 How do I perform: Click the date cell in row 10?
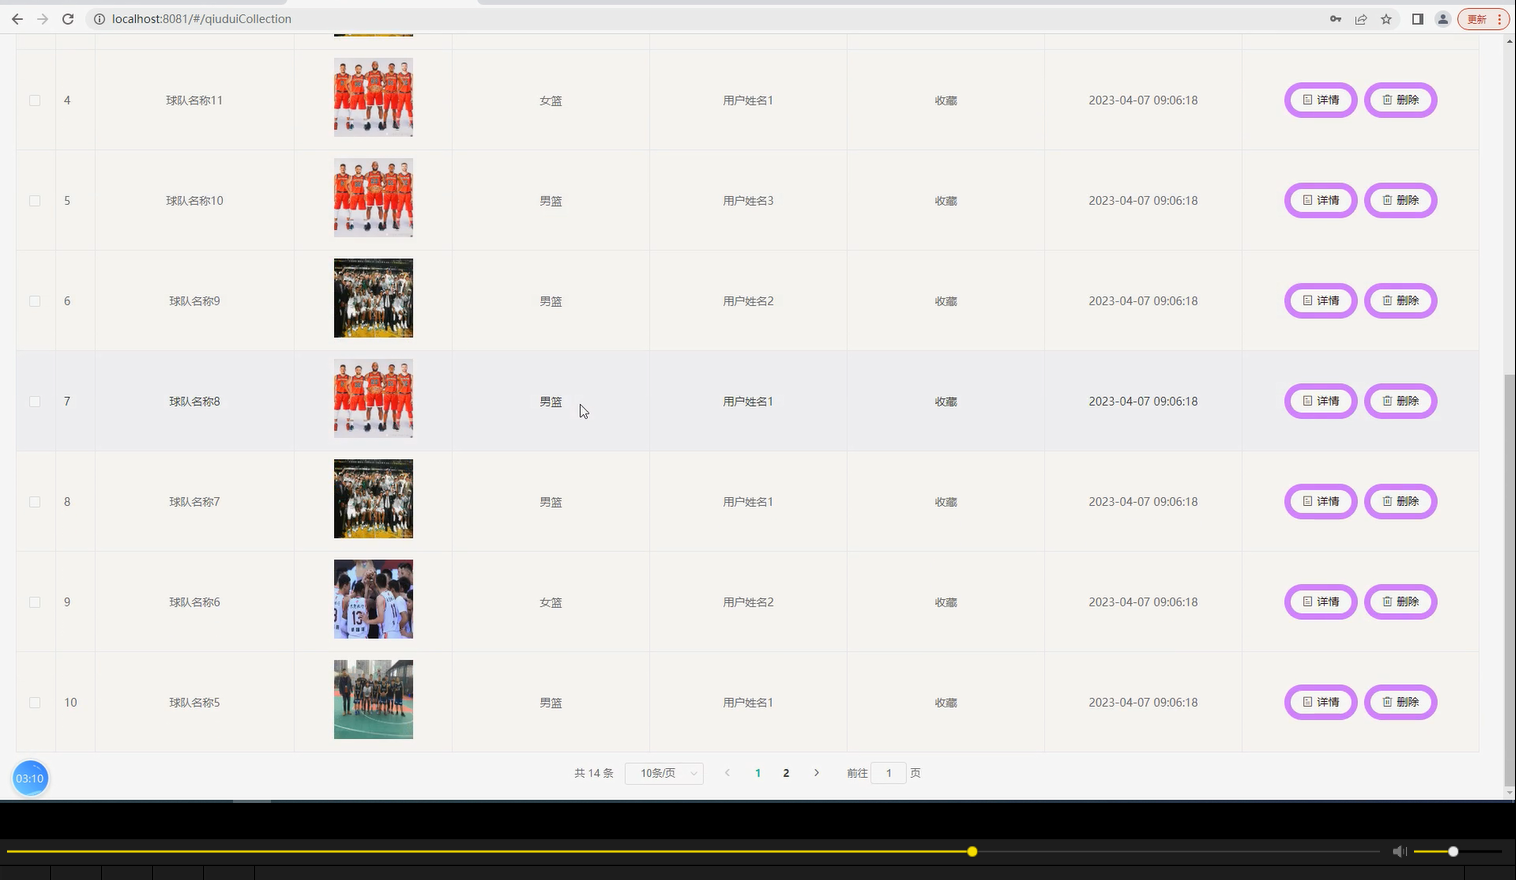(x=1143, y=702)
